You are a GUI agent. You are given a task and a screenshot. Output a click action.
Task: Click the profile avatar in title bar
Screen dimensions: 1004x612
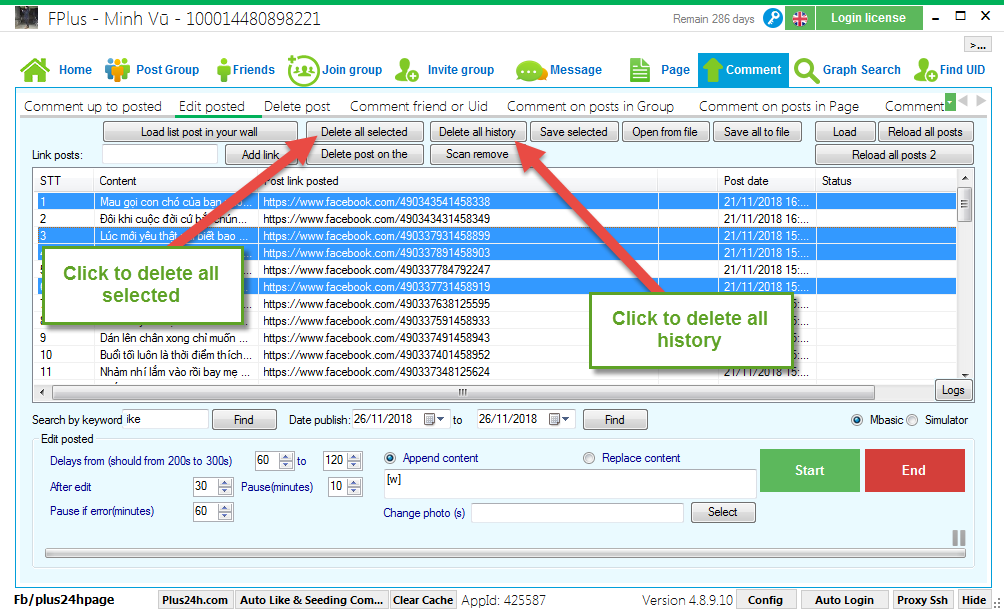coord(26,18)
